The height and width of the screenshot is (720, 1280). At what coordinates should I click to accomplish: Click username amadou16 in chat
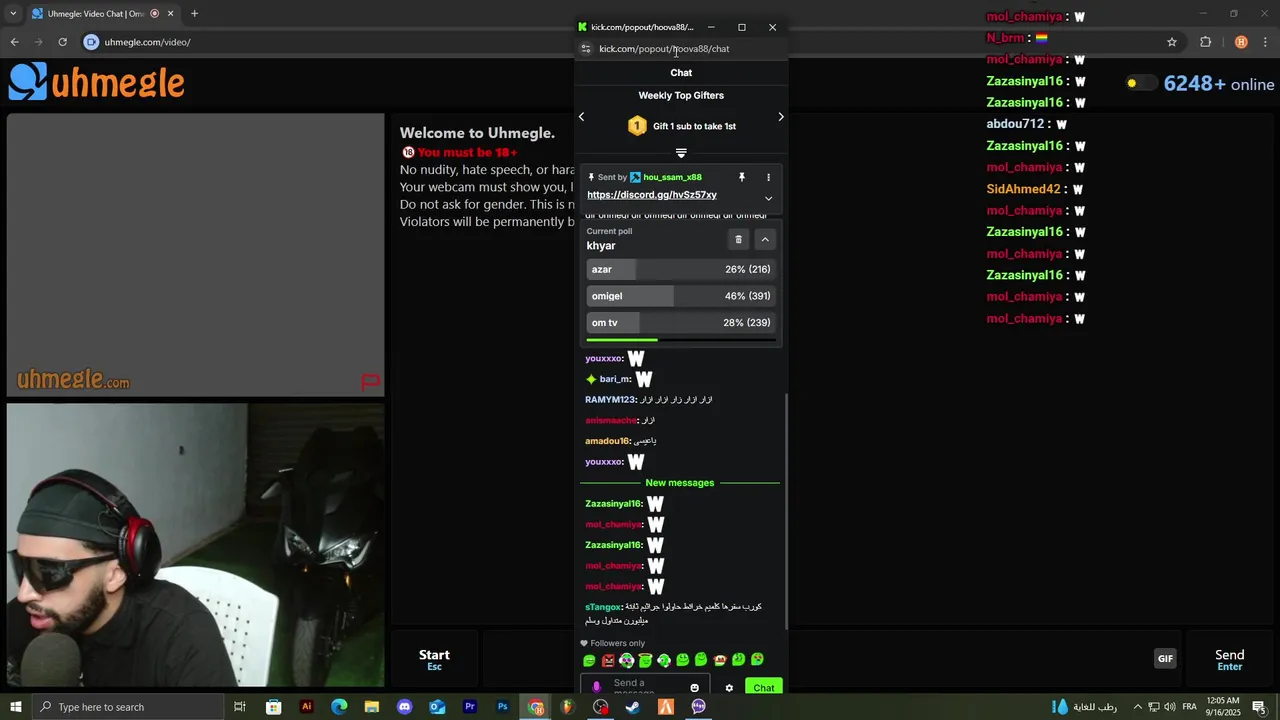tap(607, 441)
